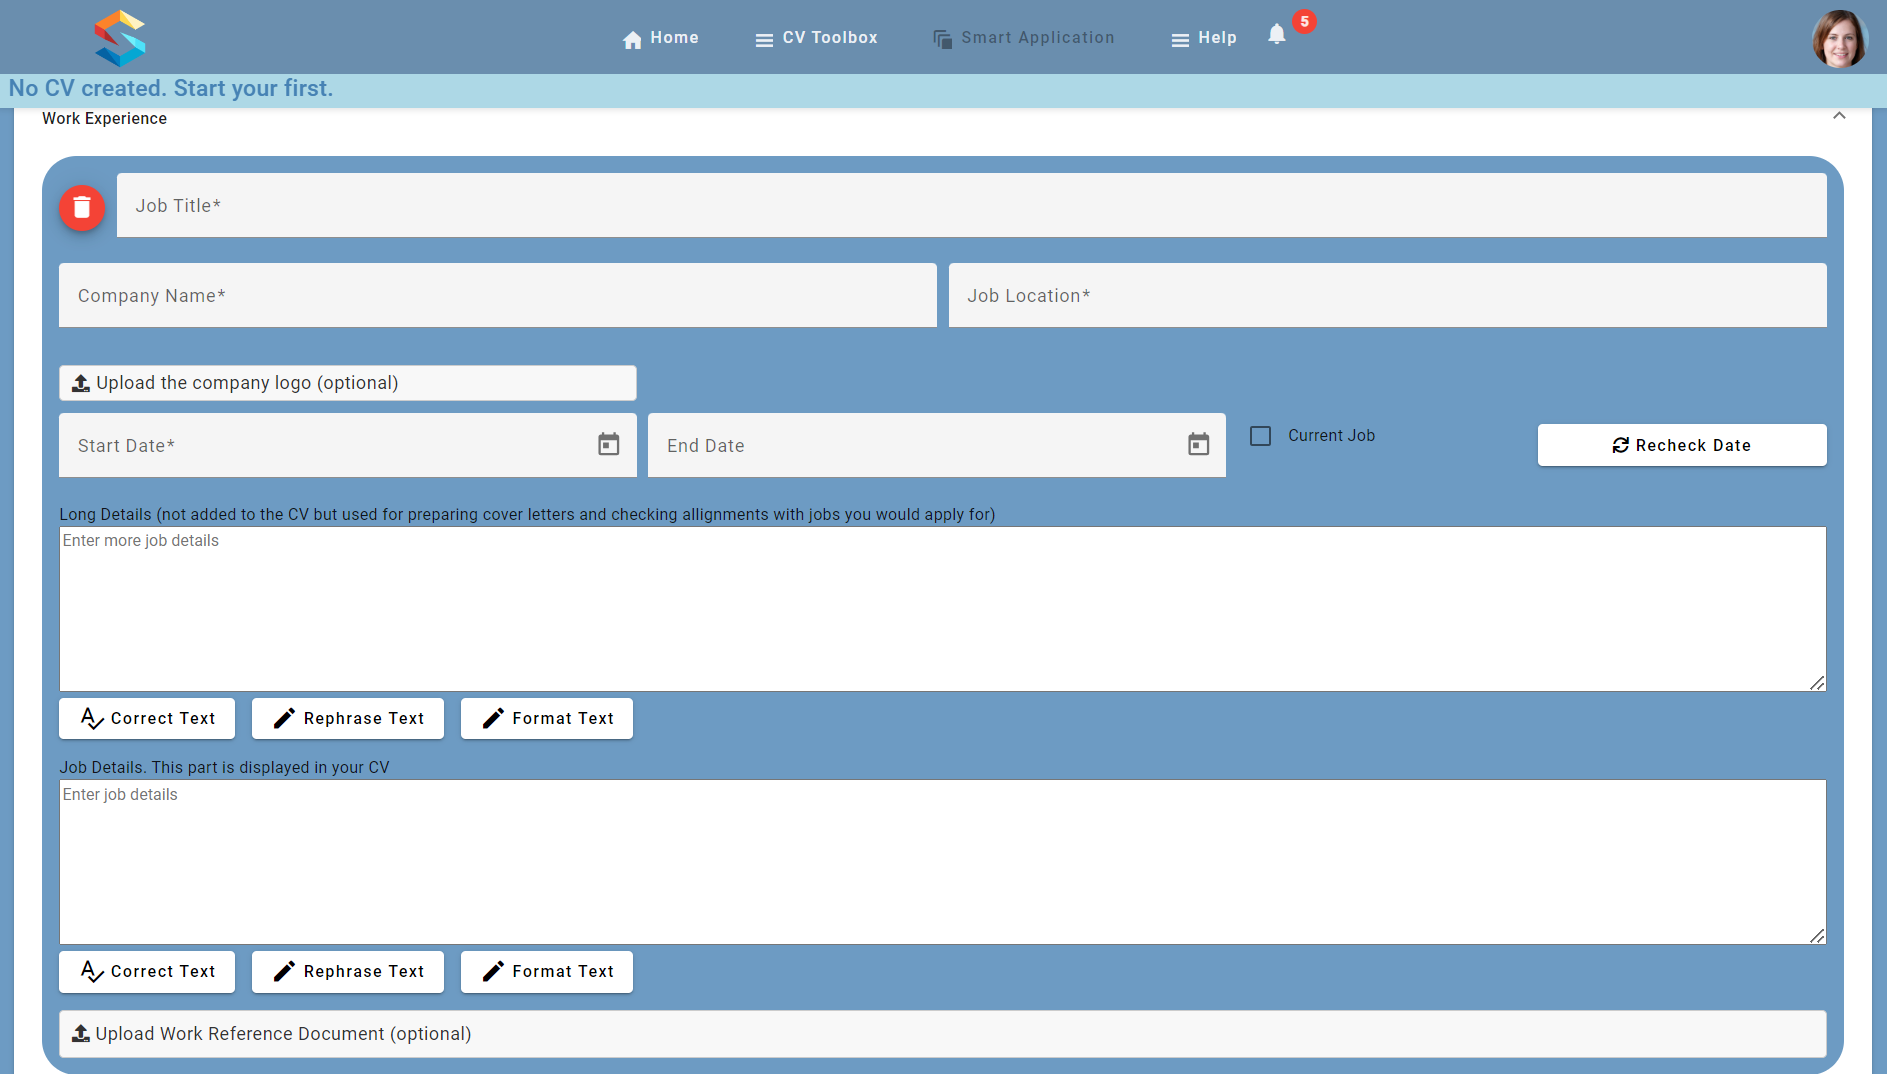This screenshot has width=1887, height=1074.
Task: Click the Long Details text area
Action: [943, 609]
